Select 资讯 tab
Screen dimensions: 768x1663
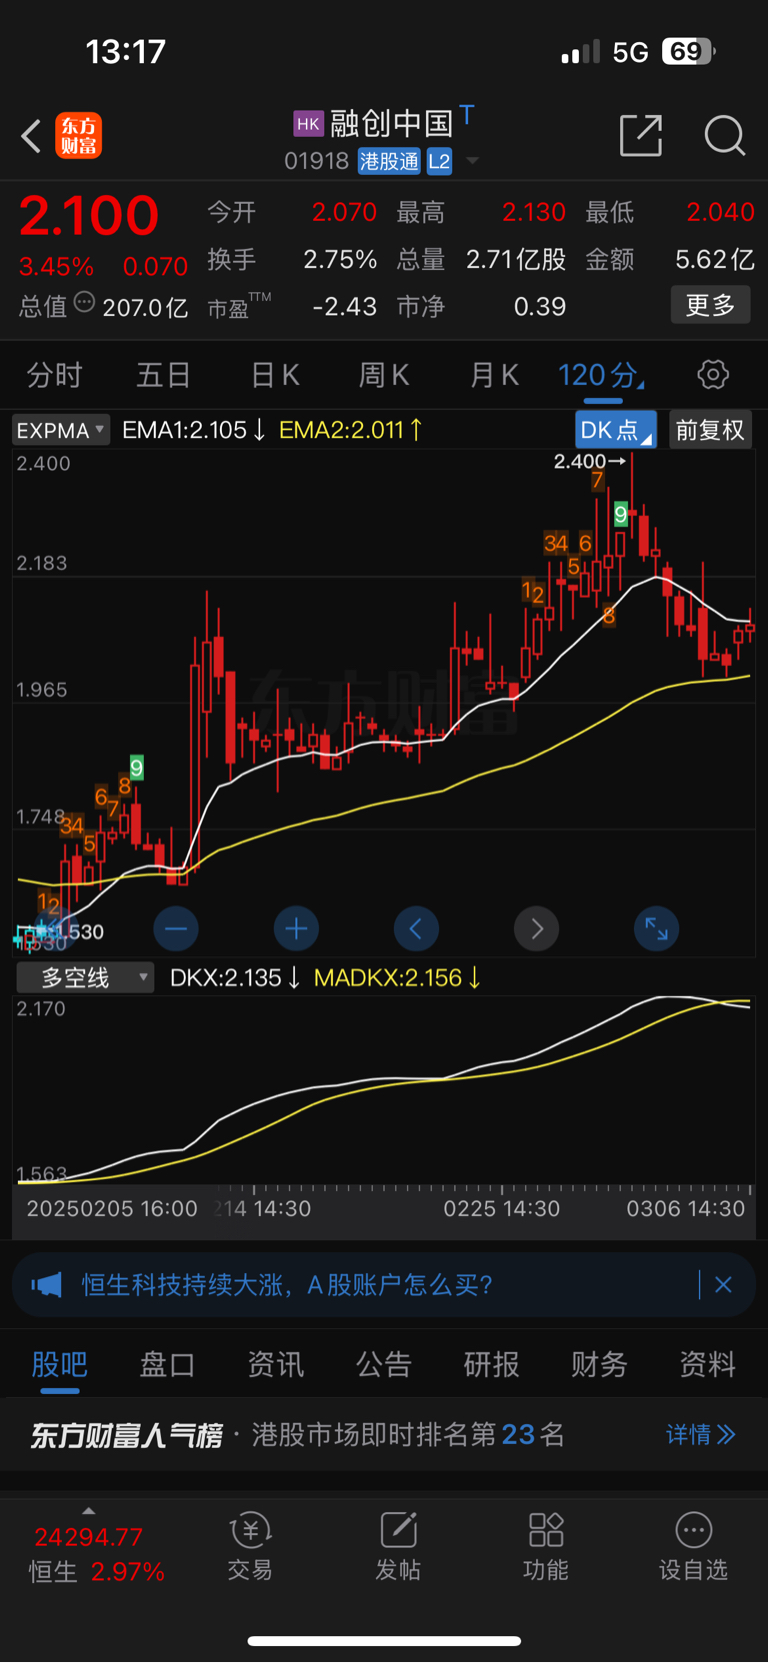click(275, 1364)
